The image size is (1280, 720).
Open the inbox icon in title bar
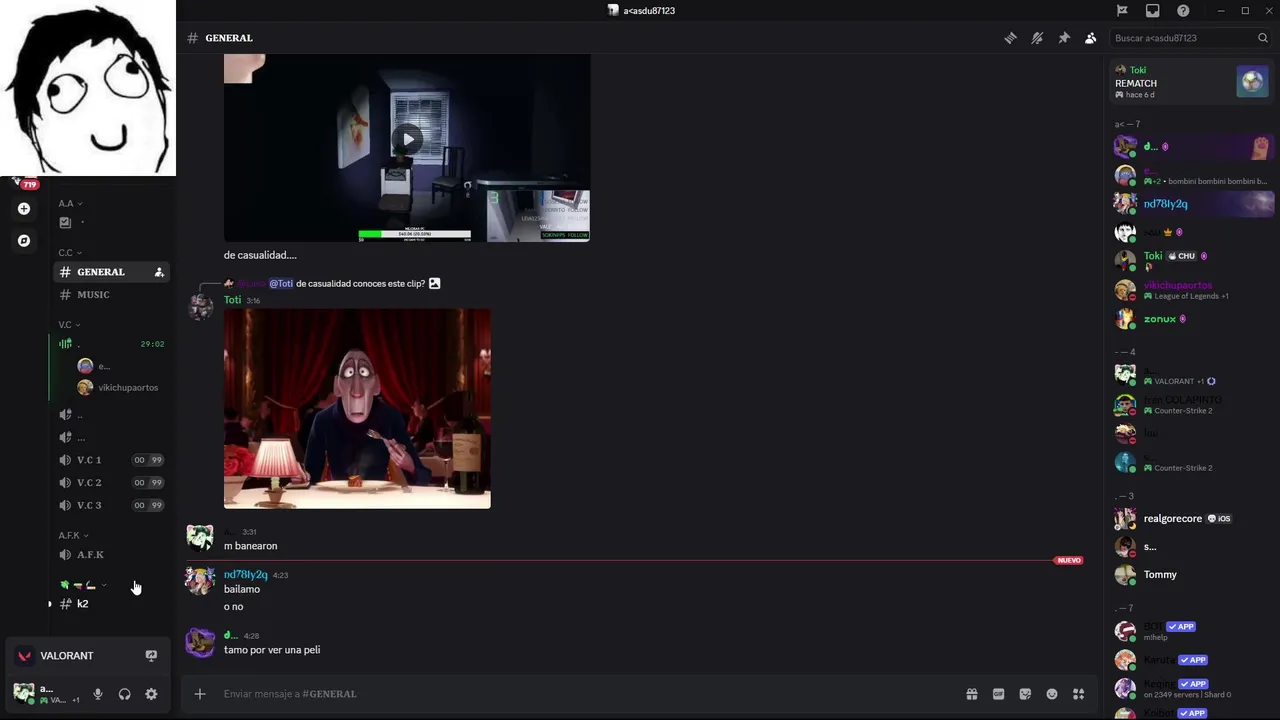pos(1153,11)
